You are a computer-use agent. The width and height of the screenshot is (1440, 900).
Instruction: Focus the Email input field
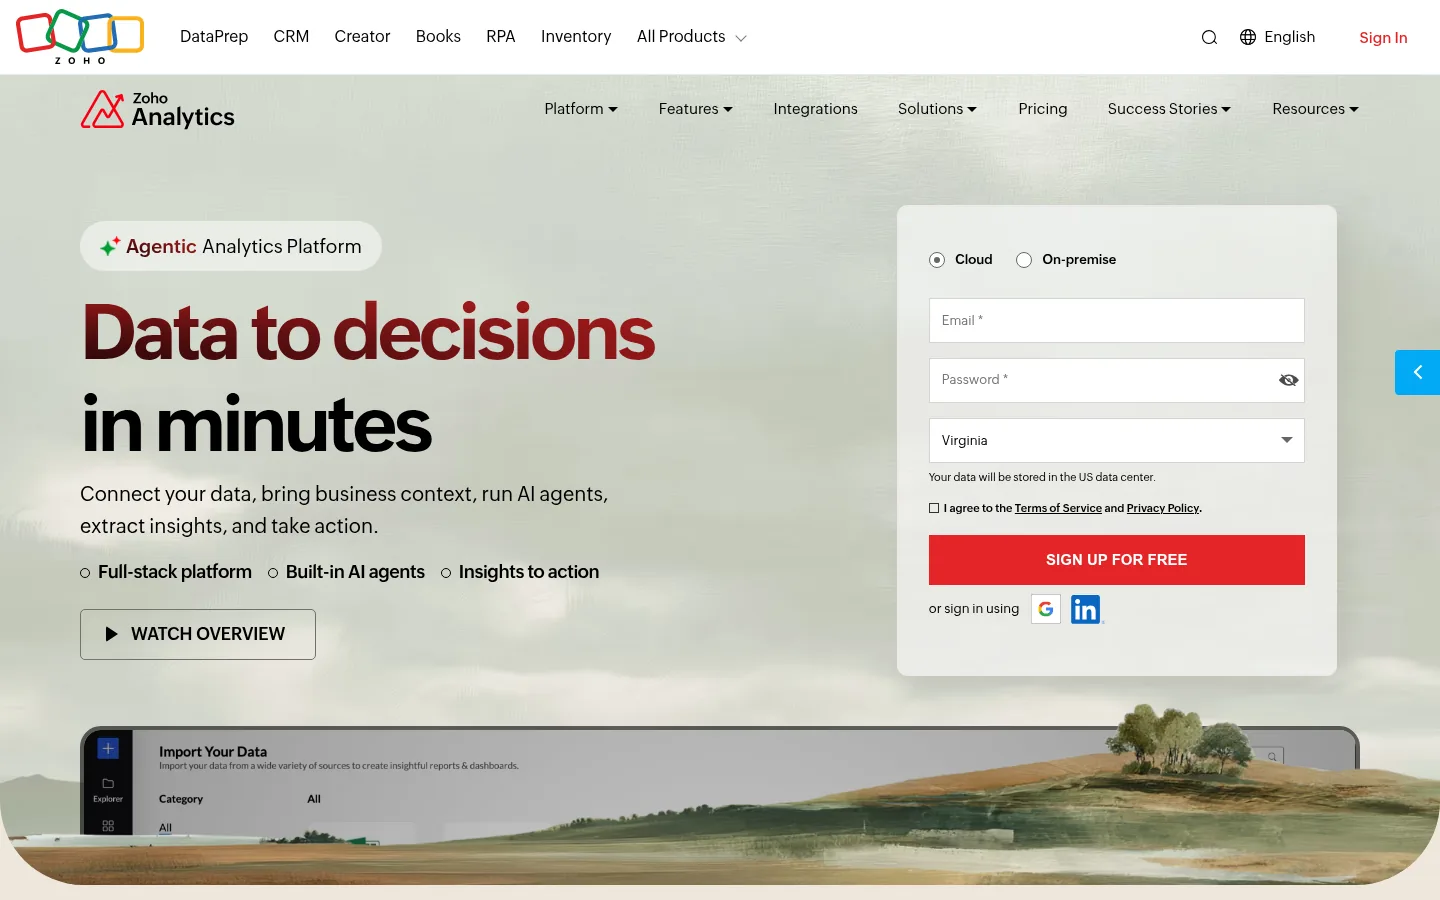point(1116,321)
